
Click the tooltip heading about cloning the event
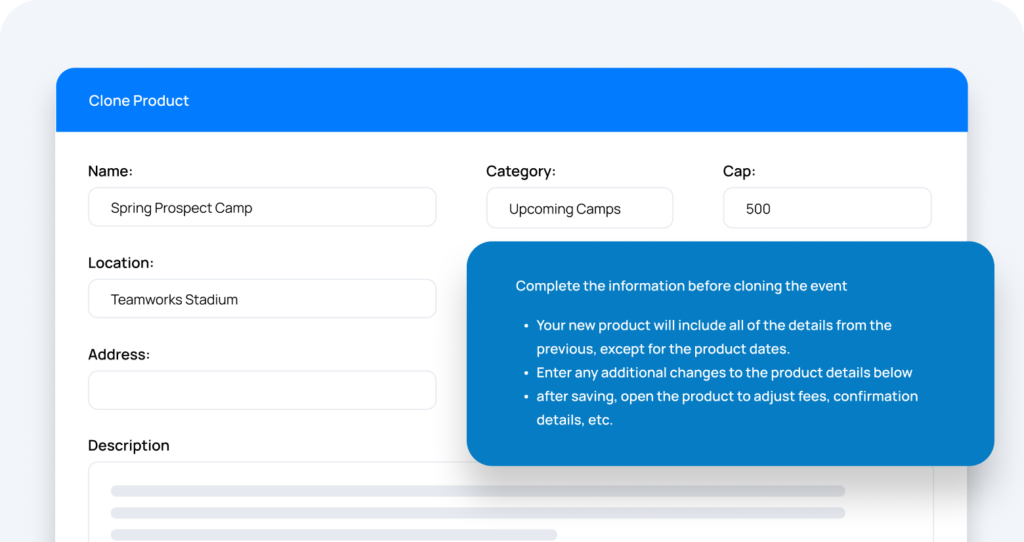[x=681, y=286]
